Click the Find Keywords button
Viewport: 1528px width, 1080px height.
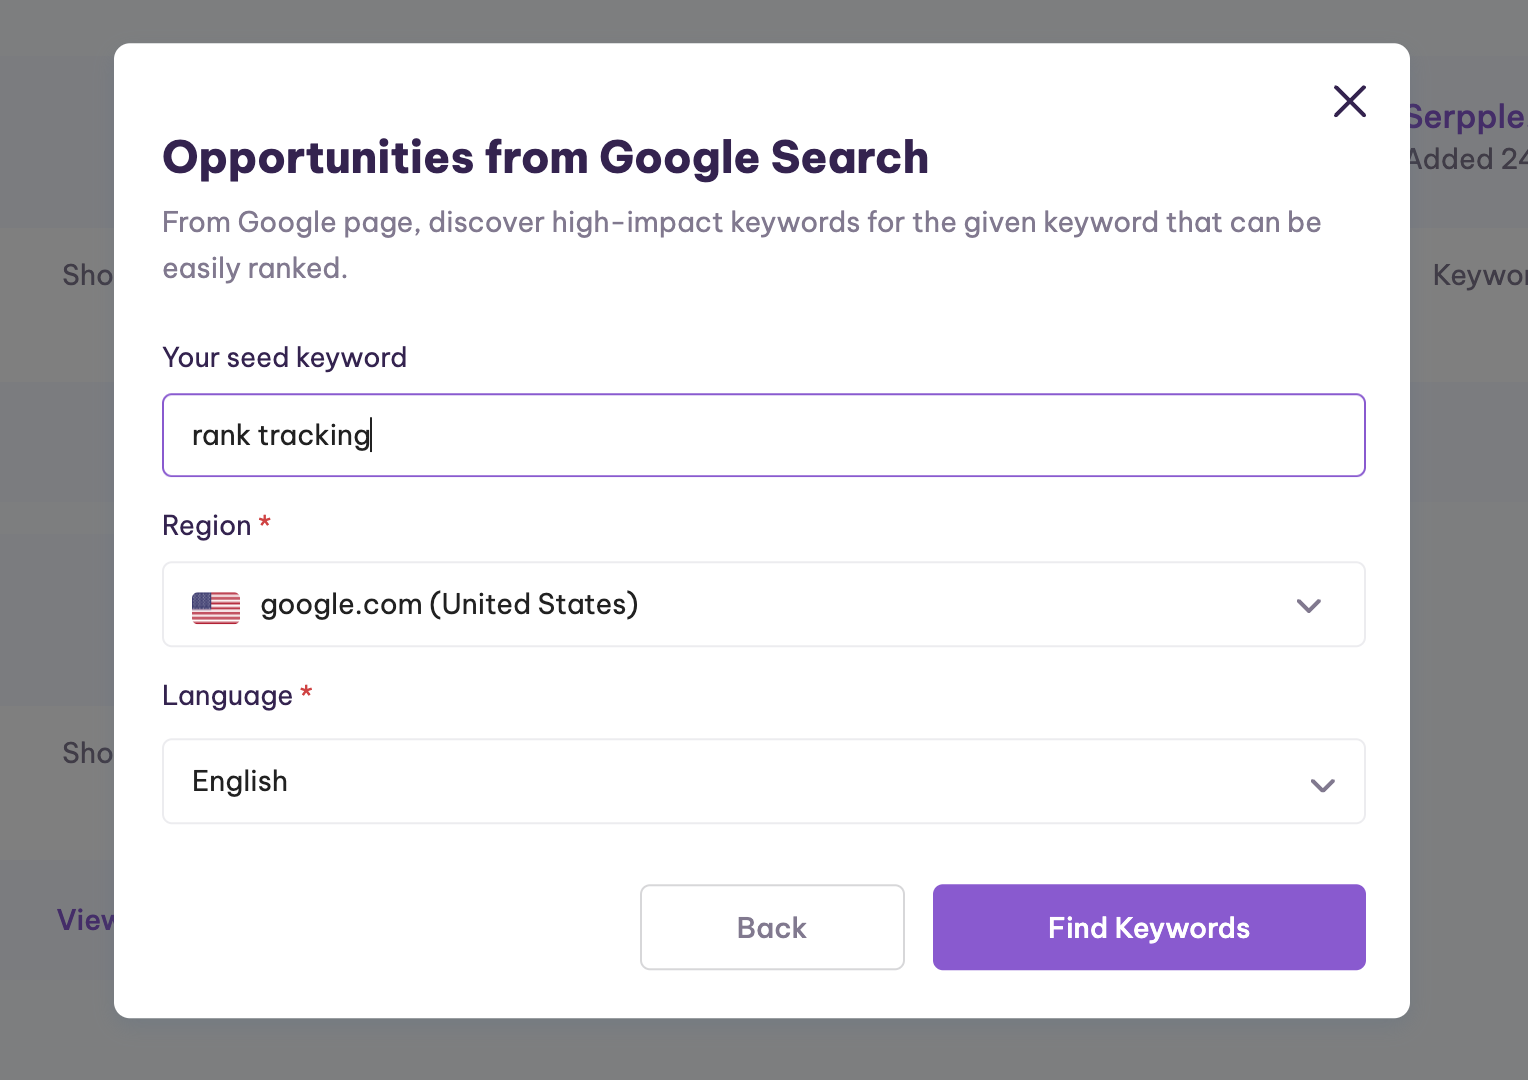tap(1149, 927)
